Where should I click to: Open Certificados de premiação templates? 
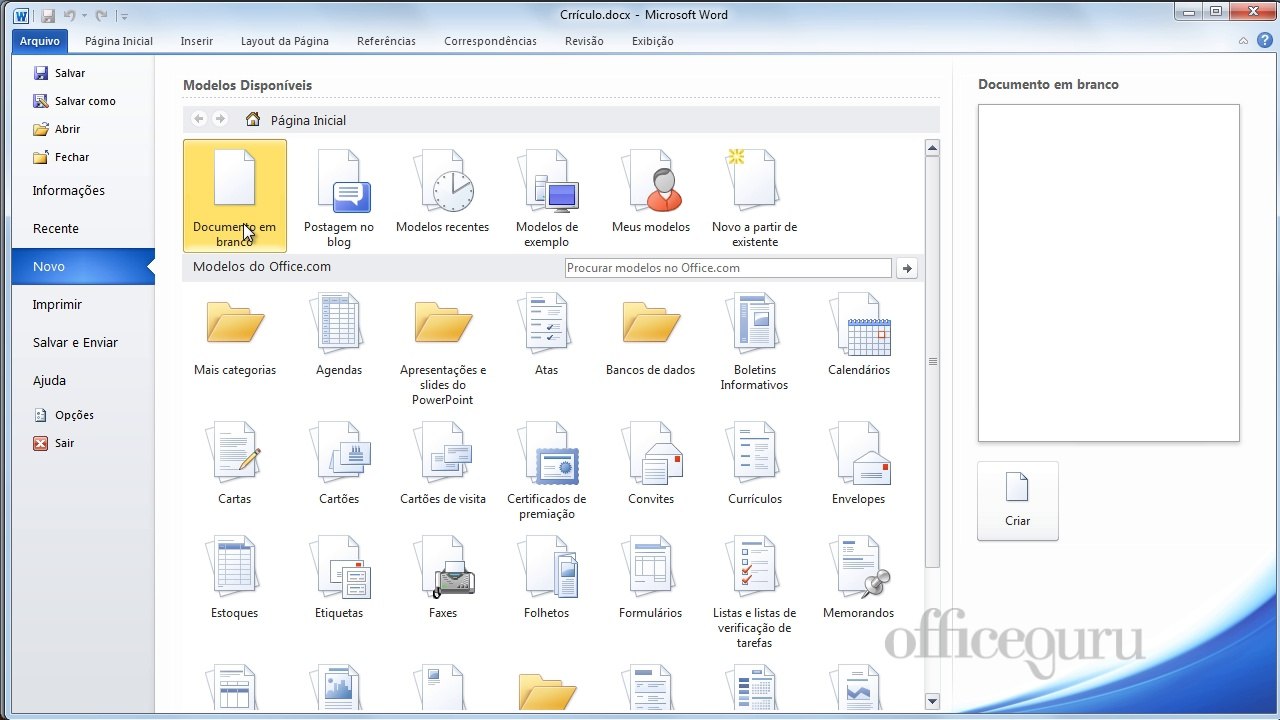(x=547, y=471)
